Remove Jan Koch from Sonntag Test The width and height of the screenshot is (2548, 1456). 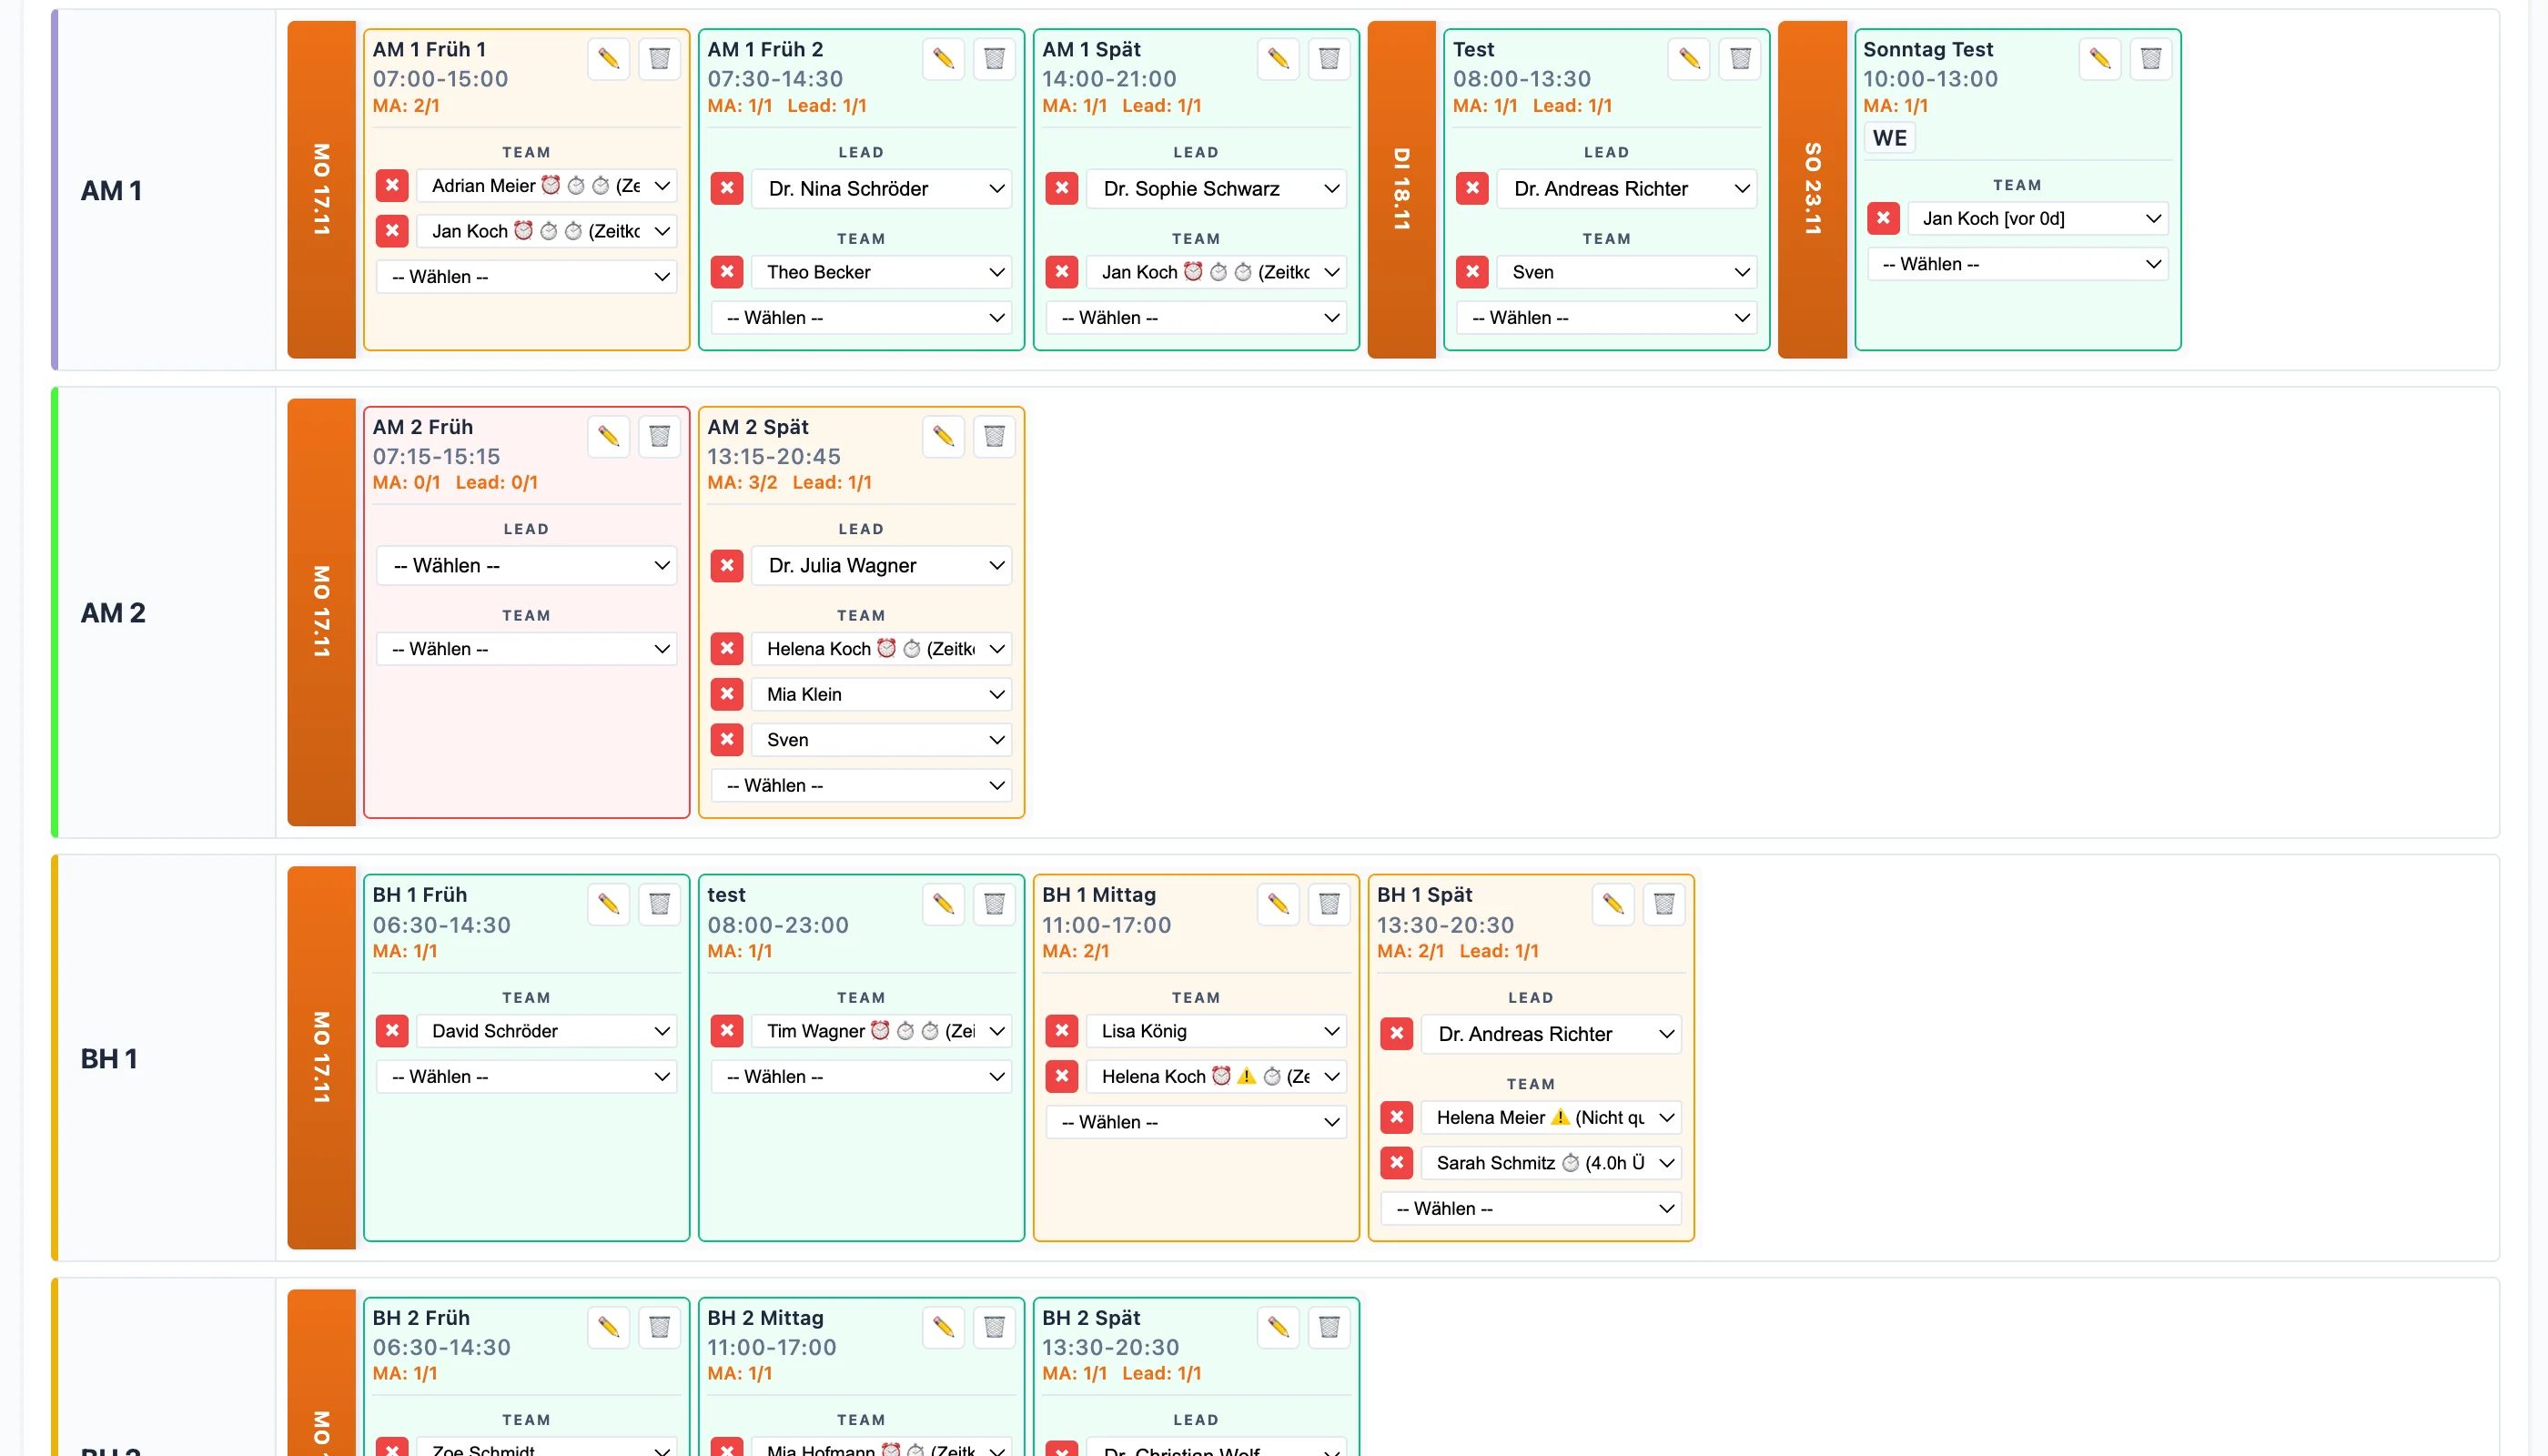coord(1883,218)
